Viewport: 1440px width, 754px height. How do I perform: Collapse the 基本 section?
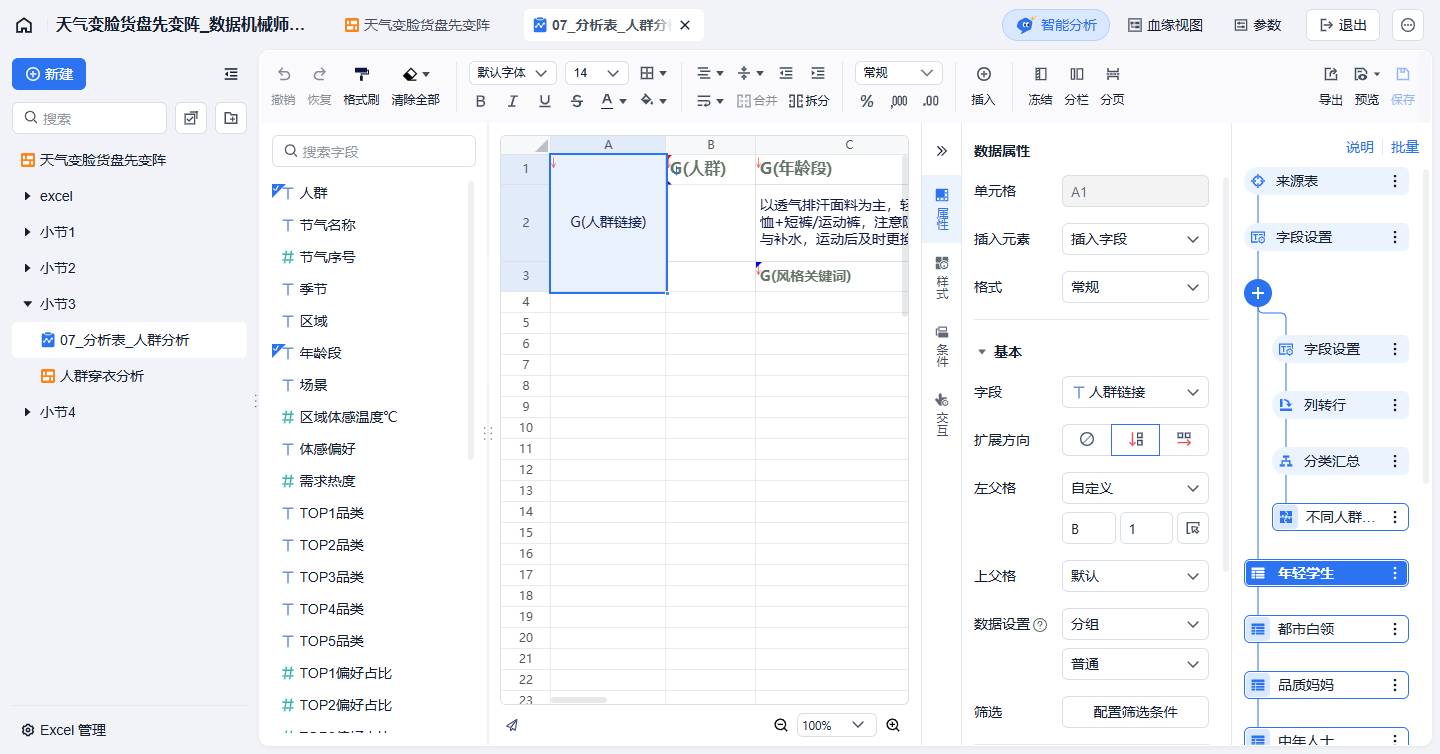(982, 352)
